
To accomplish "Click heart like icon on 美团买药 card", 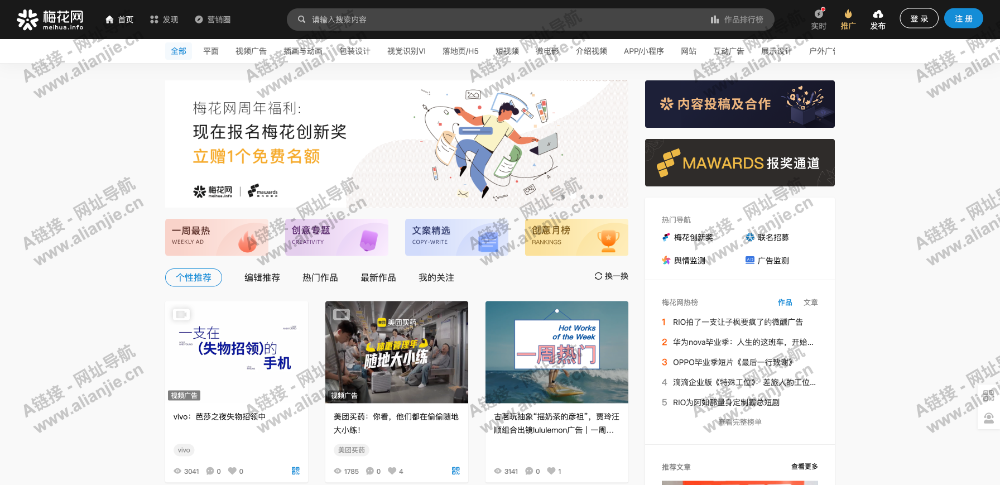I will pyautogui.click(x=392, y=472).
